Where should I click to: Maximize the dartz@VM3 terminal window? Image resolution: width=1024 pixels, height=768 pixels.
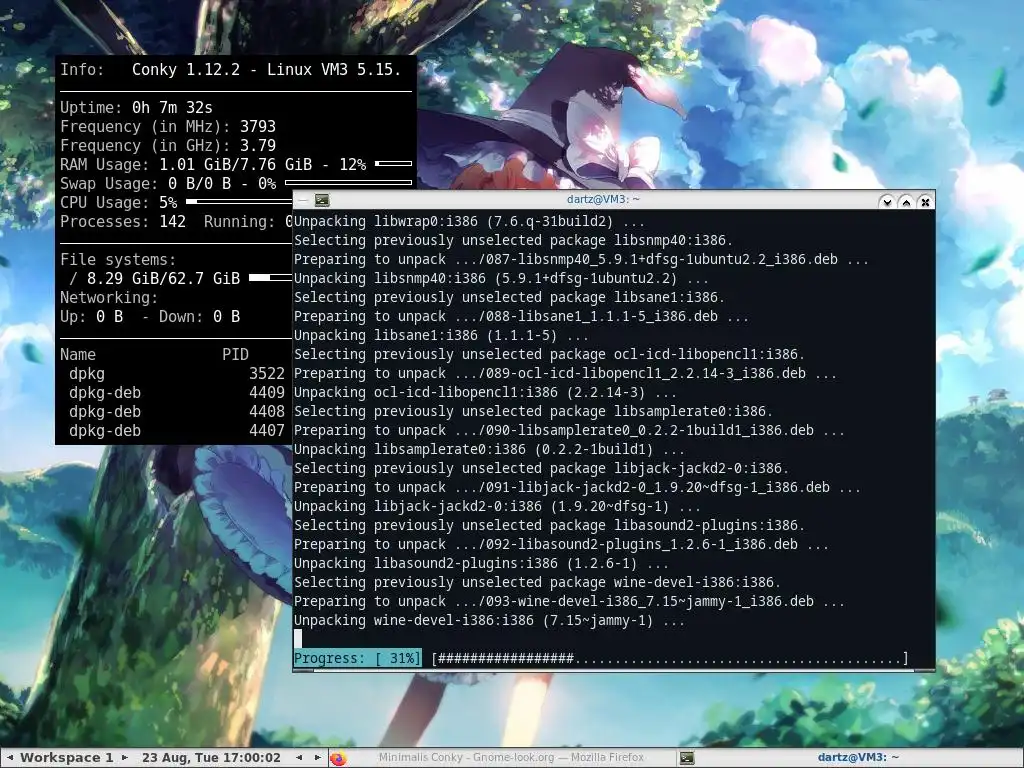click(906, 202)
